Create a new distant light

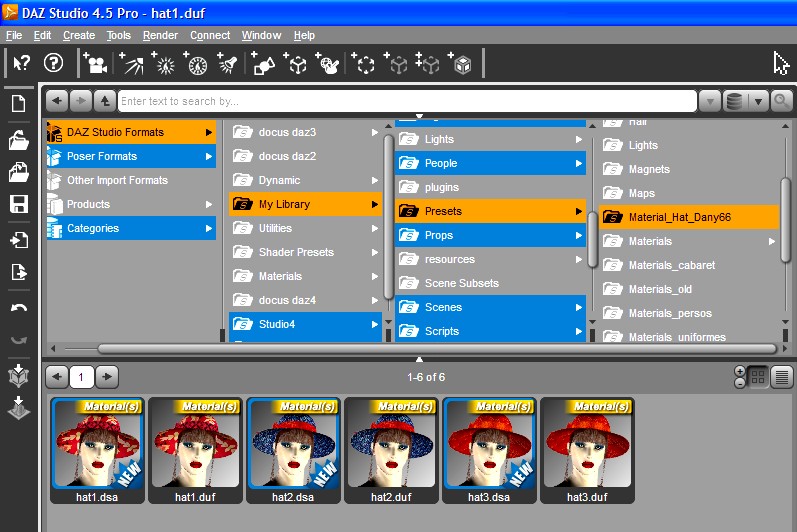pyautogui.click(x=131, y=64)
